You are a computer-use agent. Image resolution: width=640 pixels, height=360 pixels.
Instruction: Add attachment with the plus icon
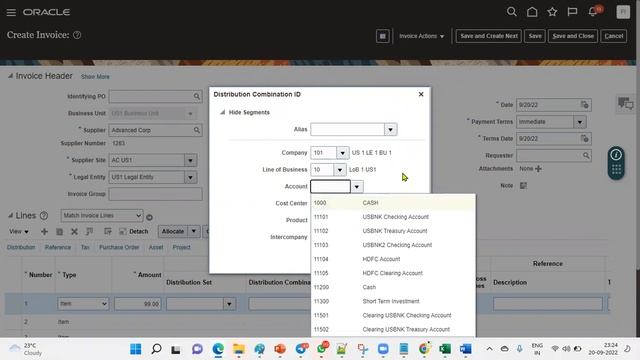coord(538,169)
